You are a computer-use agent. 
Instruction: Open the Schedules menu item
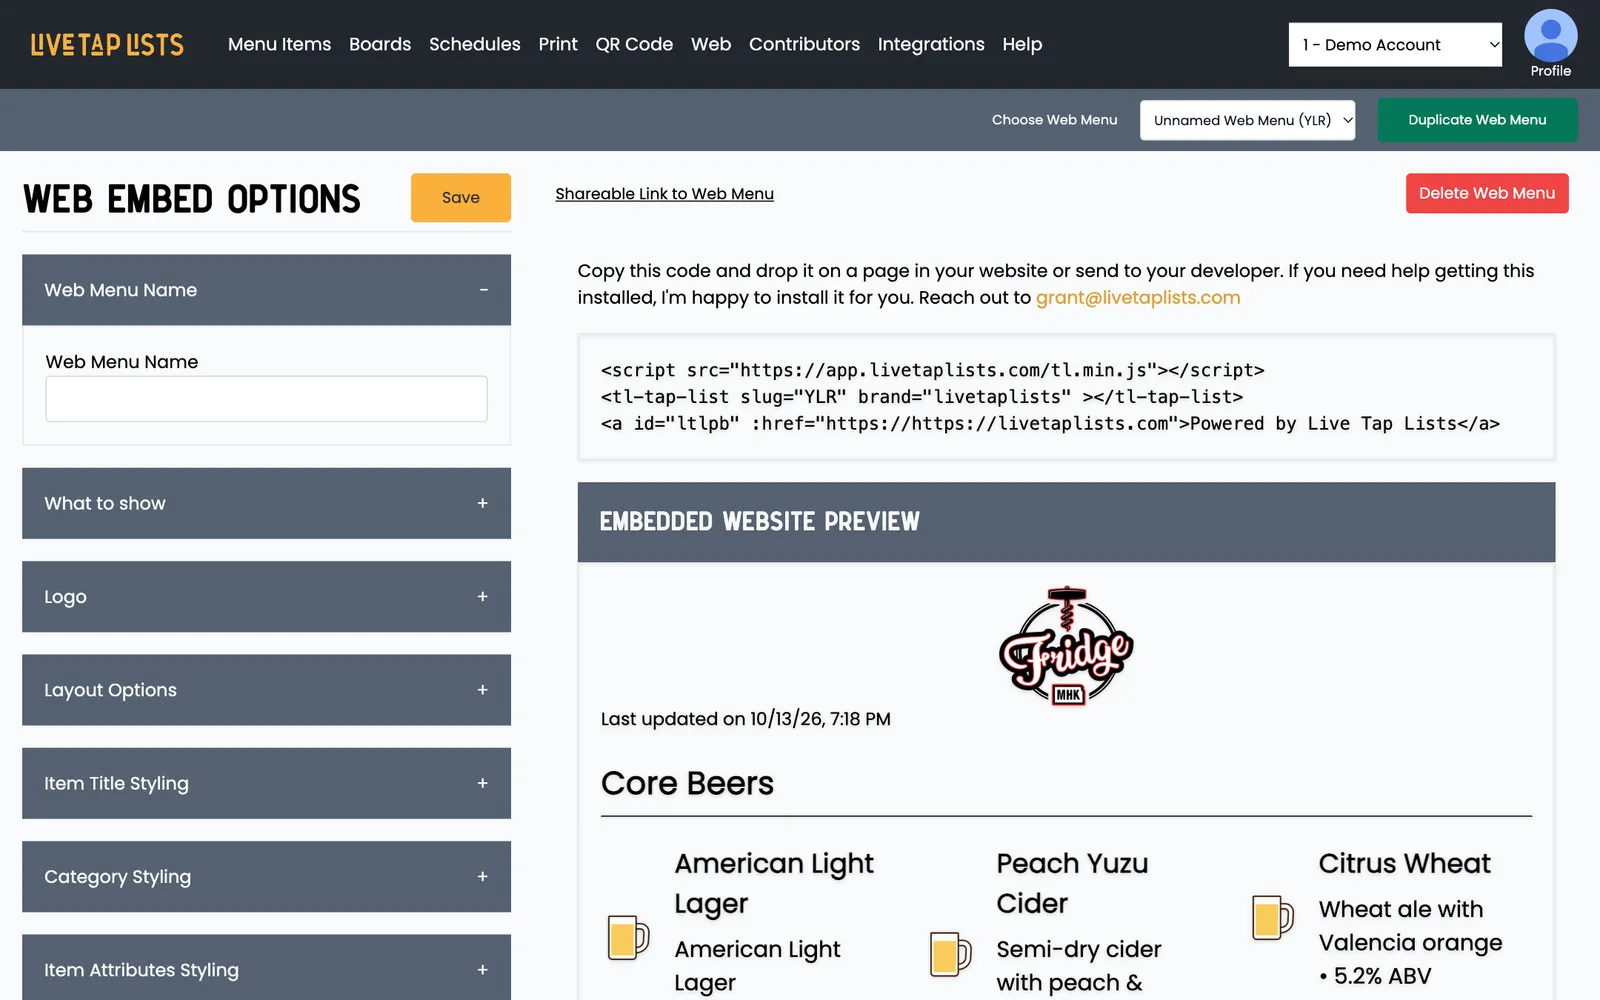(x=475, y=44)
